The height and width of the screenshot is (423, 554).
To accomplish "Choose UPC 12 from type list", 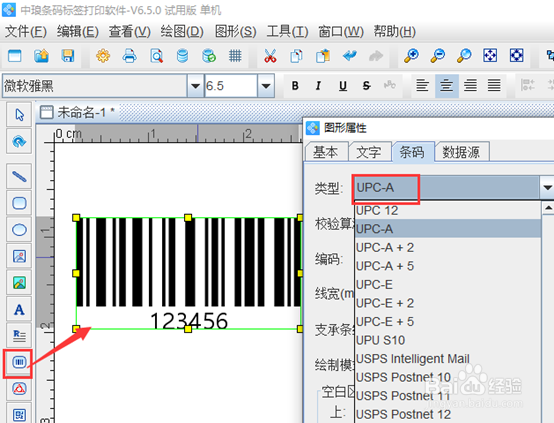I will [448, 211].
